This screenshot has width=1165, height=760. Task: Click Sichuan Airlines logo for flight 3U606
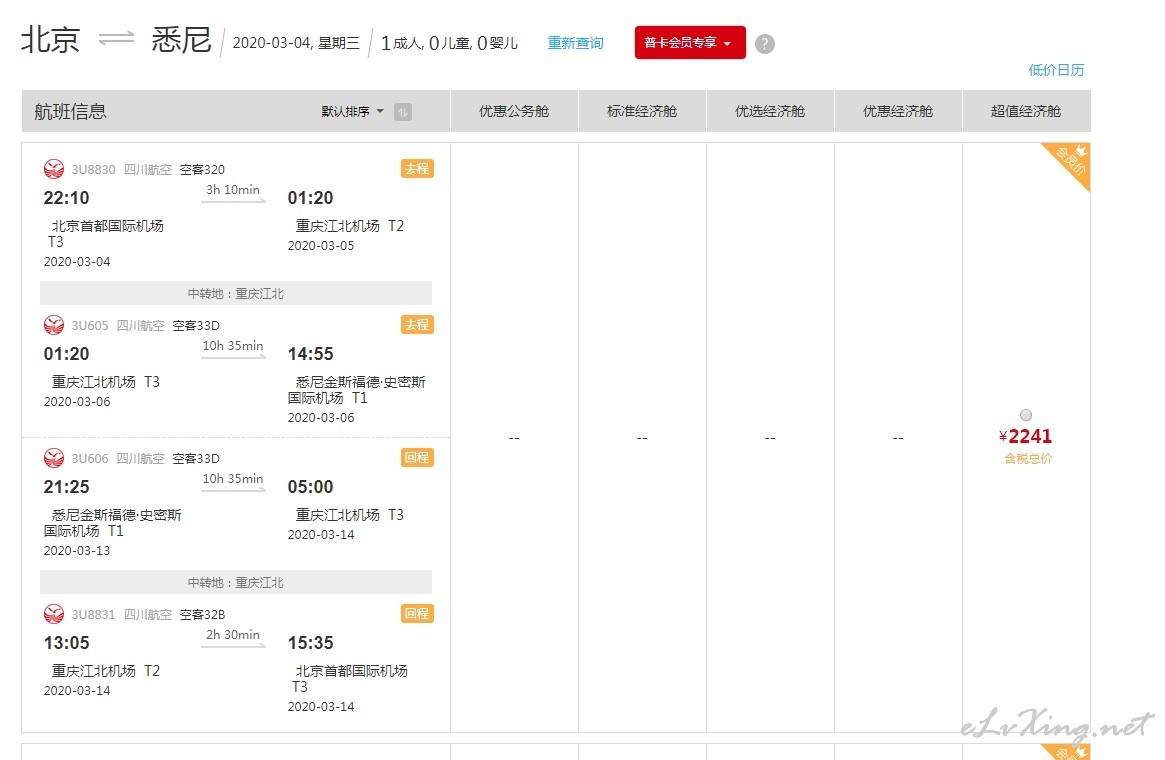(x=53, y=458)
